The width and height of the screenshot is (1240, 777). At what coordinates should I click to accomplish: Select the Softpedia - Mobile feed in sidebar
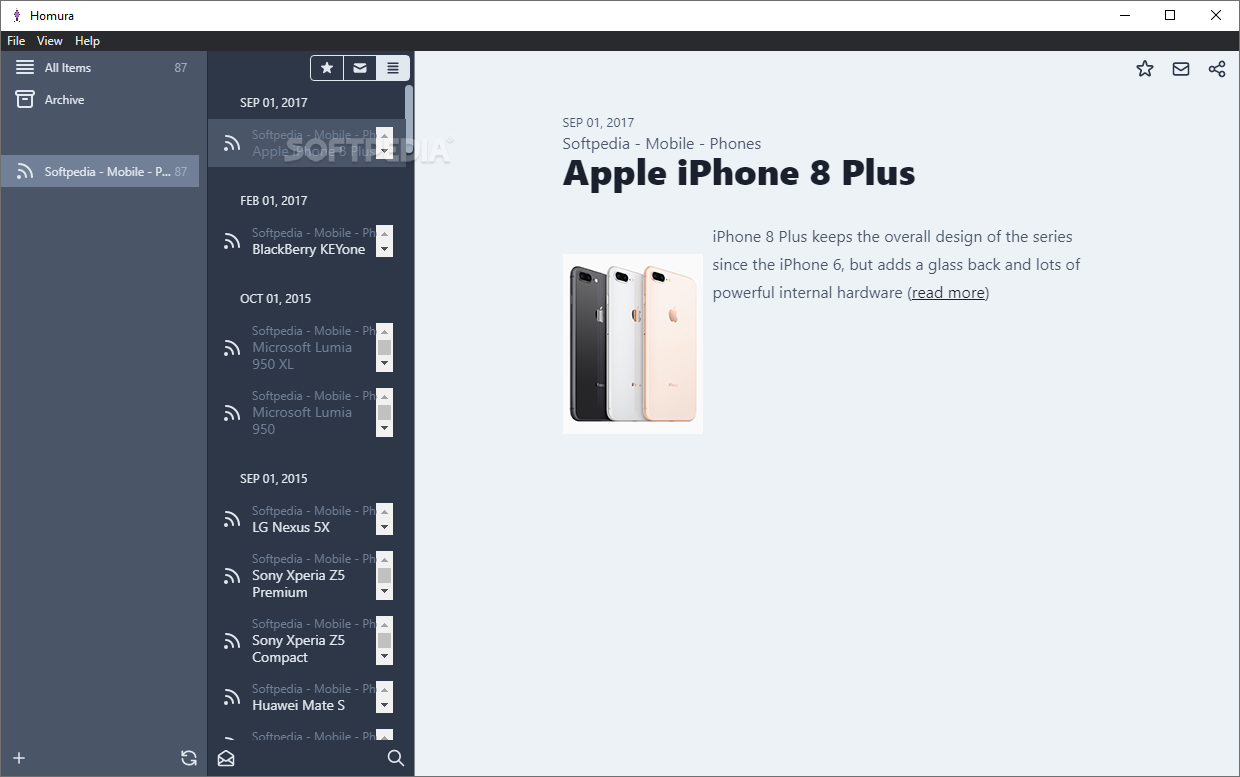pyautogui.click(x=100, y=172)
